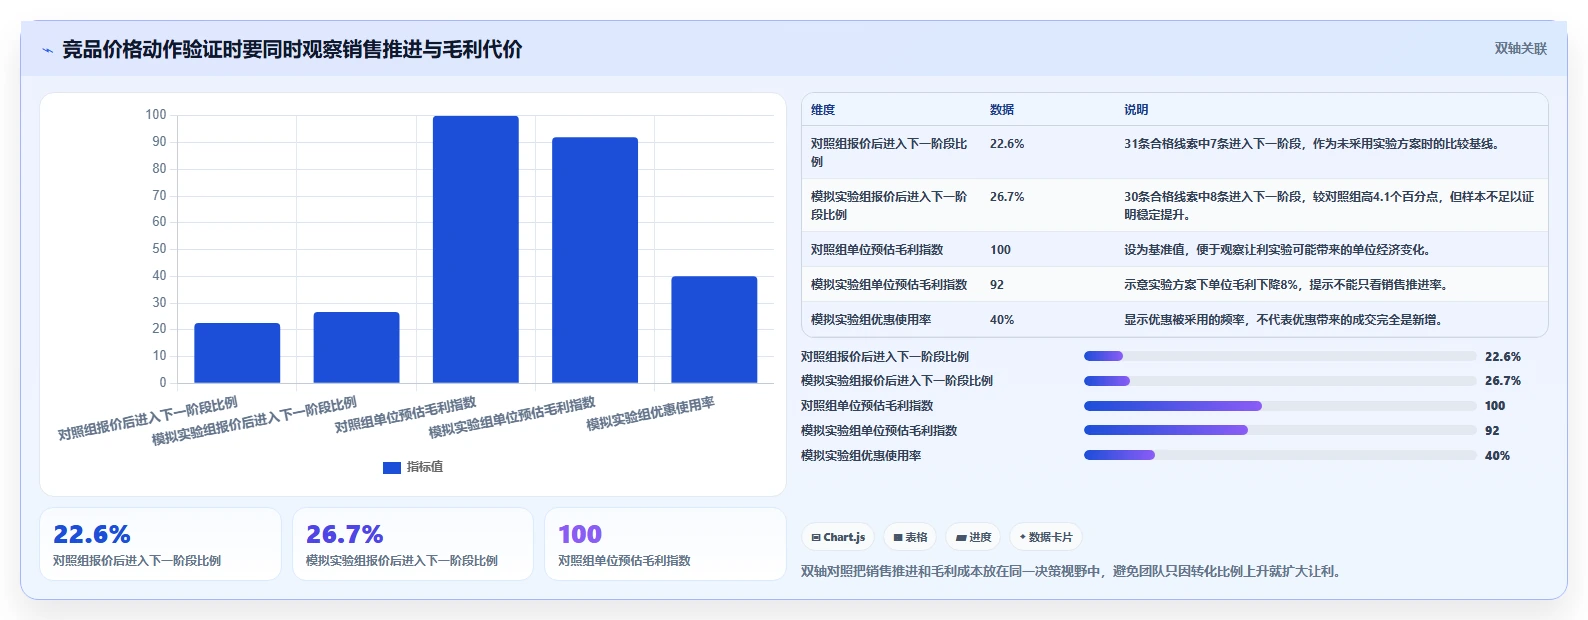Click the 26.7% progress bar
Screen dimensions: 1588x620
1280,381
